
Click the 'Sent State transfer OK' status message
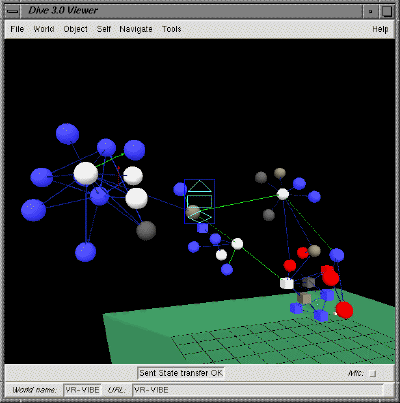pos(181,373)
